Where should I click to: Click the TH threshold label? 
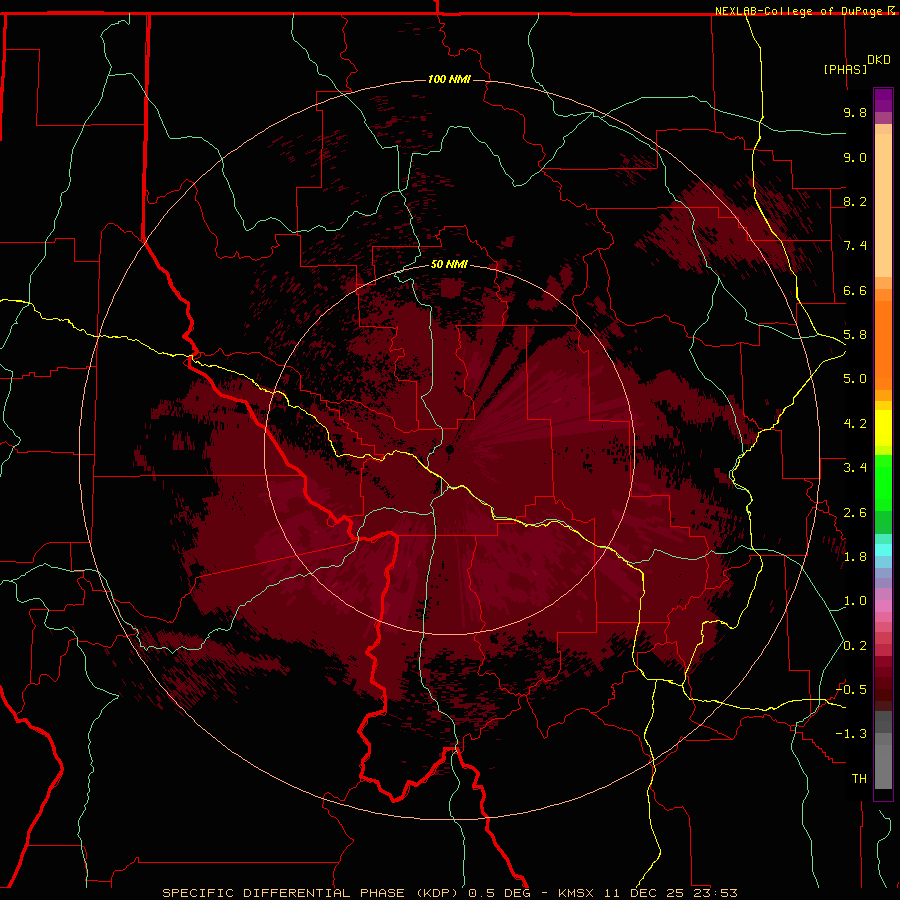(x=859, y=779)
